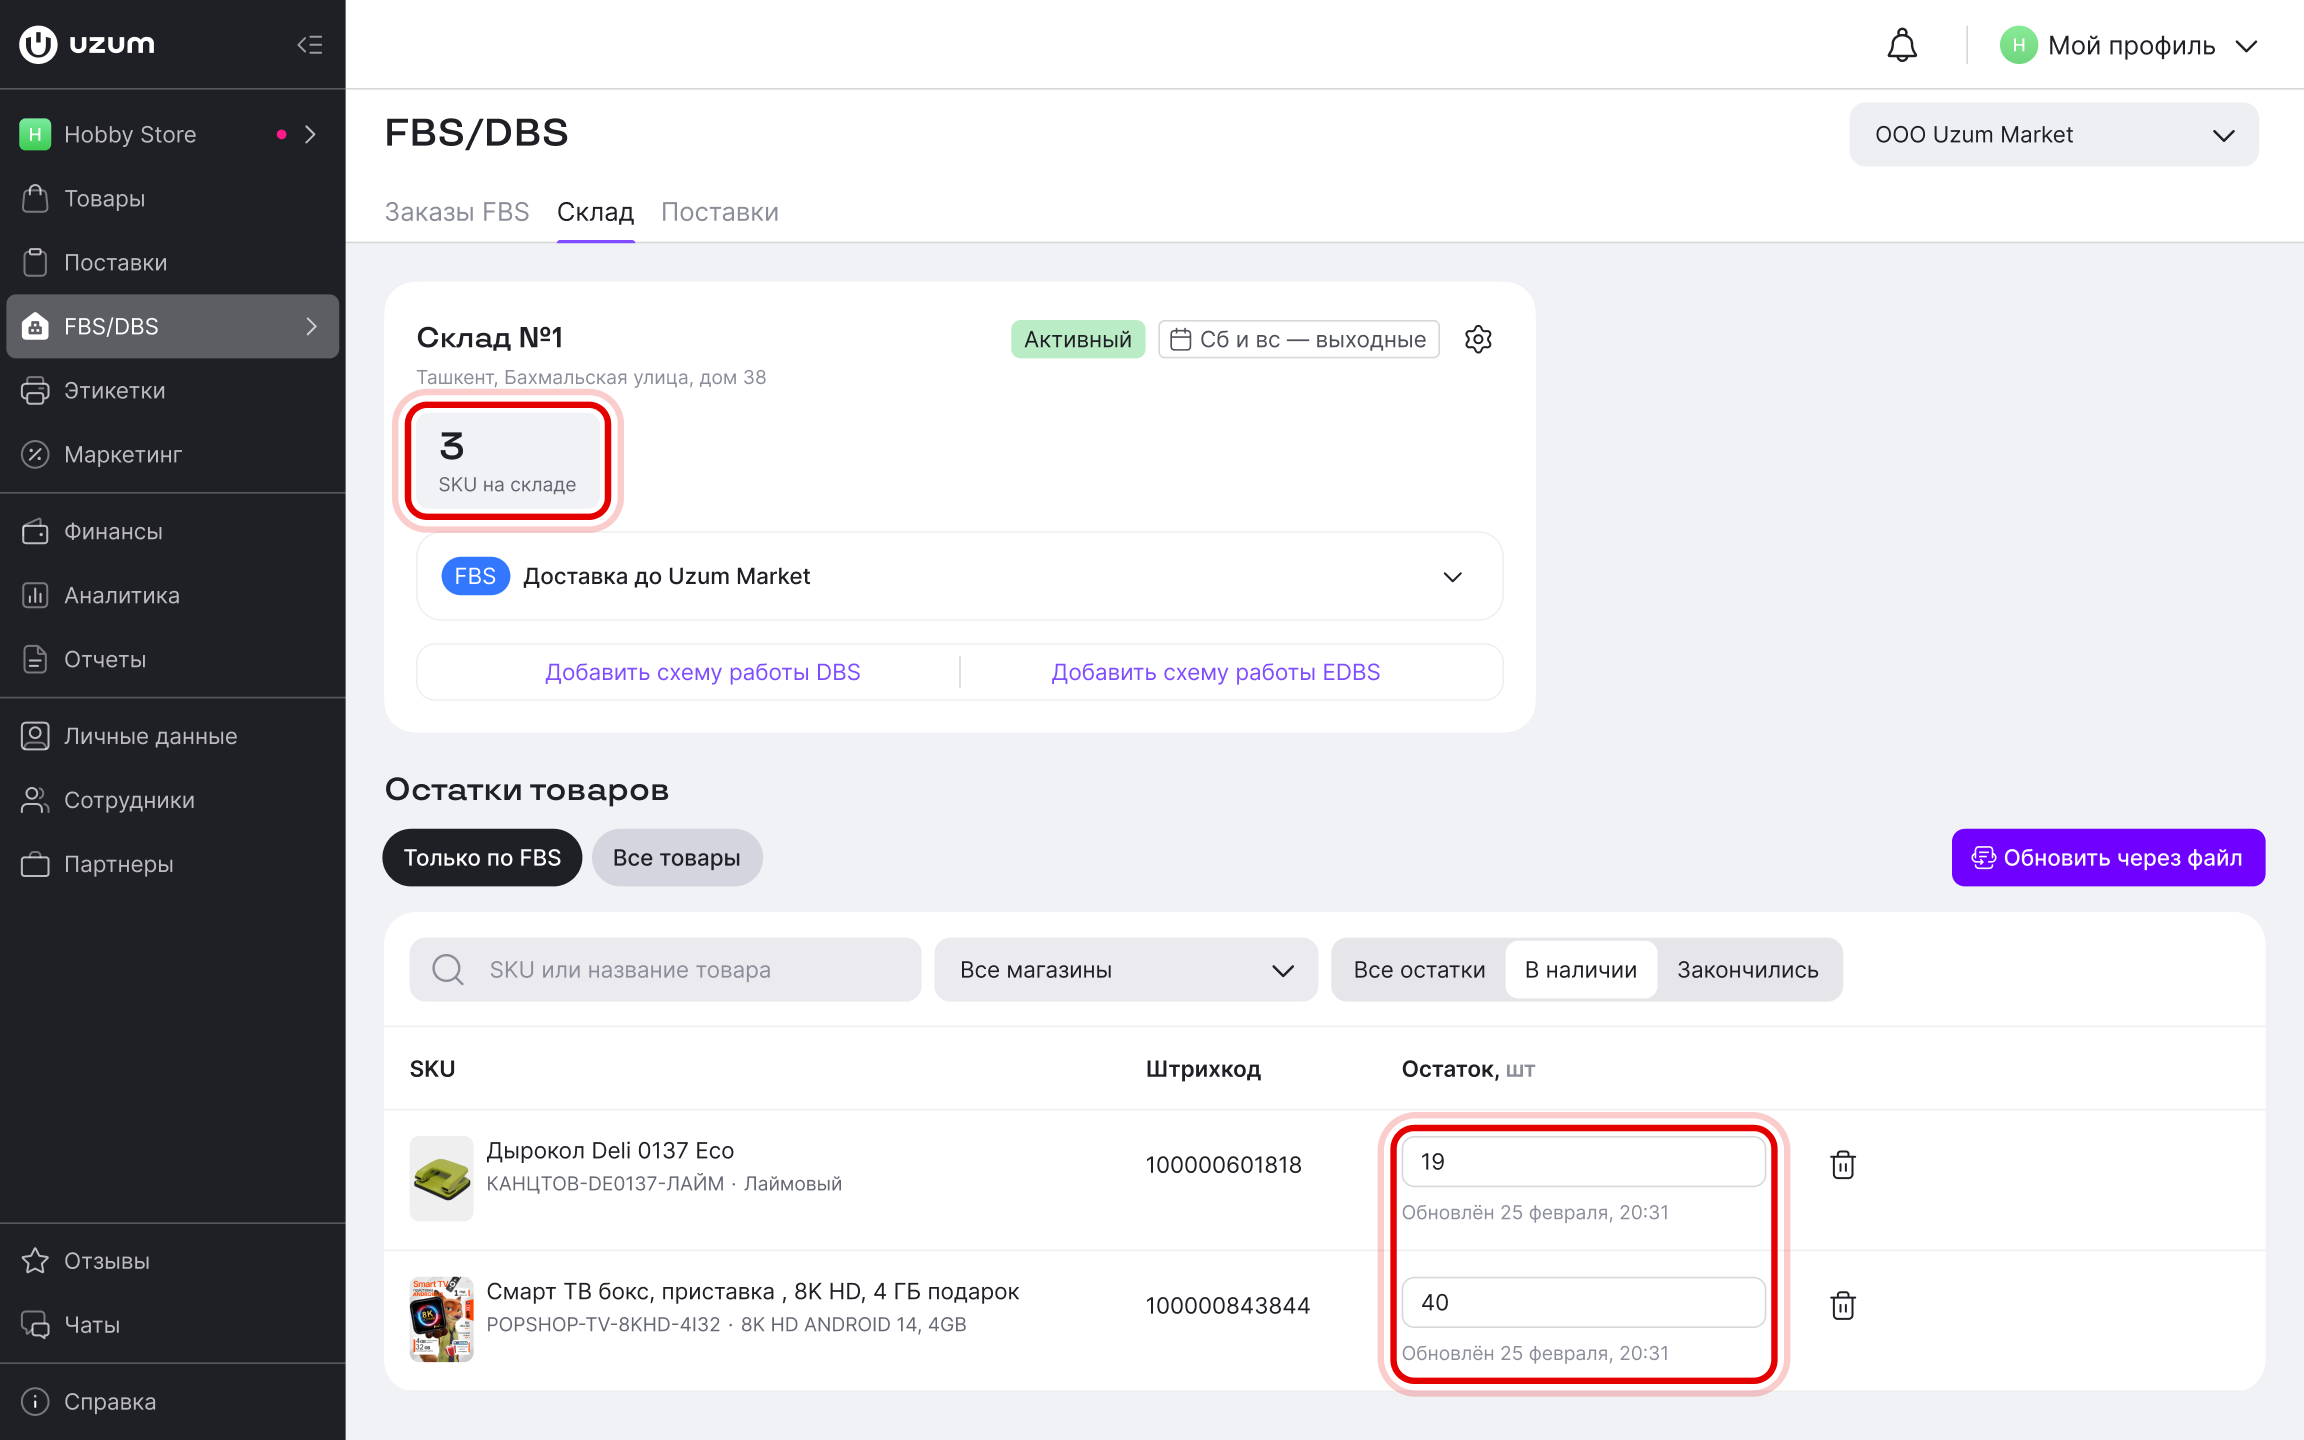Open Поставки in the sidebar
2304x1440 pixels.
172,262
